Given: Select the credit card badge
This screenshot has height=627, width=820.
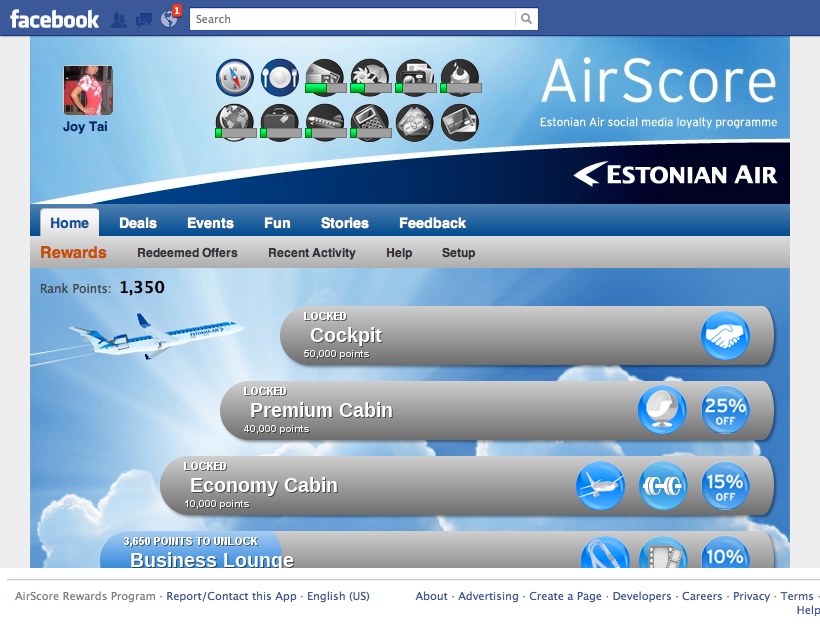Looking at the screenshot, I should [x=460, y=122].
